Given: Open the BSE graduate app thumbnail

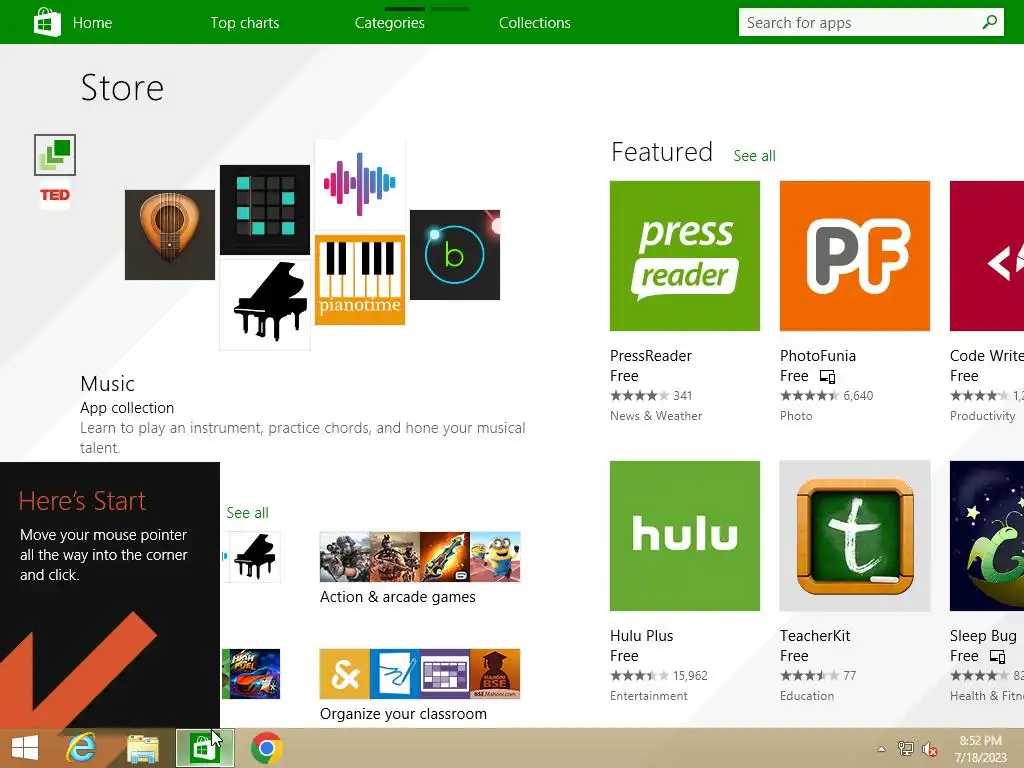Looking at the screenshot, I should point(495,674).
